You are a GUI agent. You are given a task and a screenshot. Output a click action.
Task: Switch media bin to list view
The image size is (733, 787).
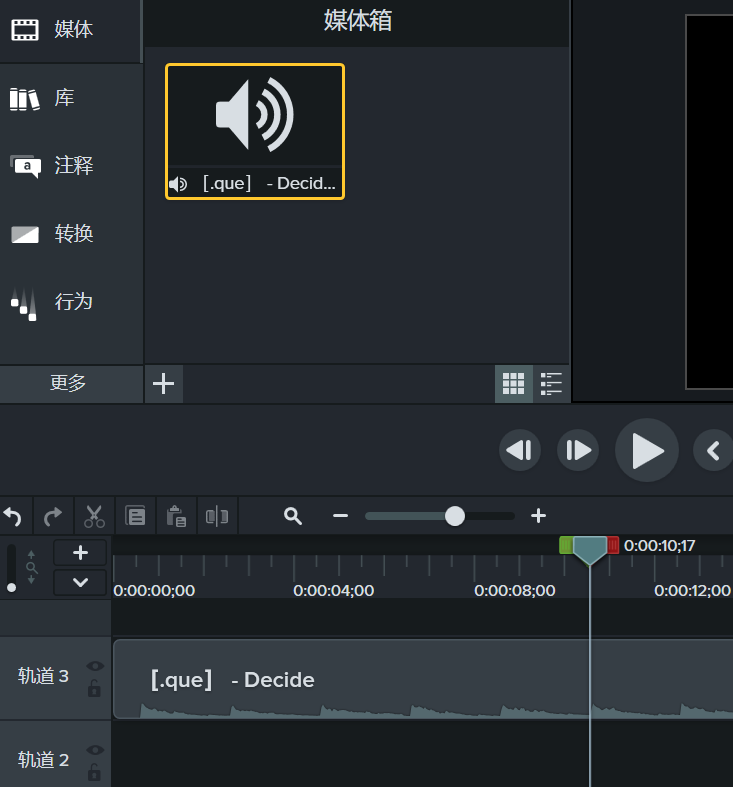tap(551, 383)
